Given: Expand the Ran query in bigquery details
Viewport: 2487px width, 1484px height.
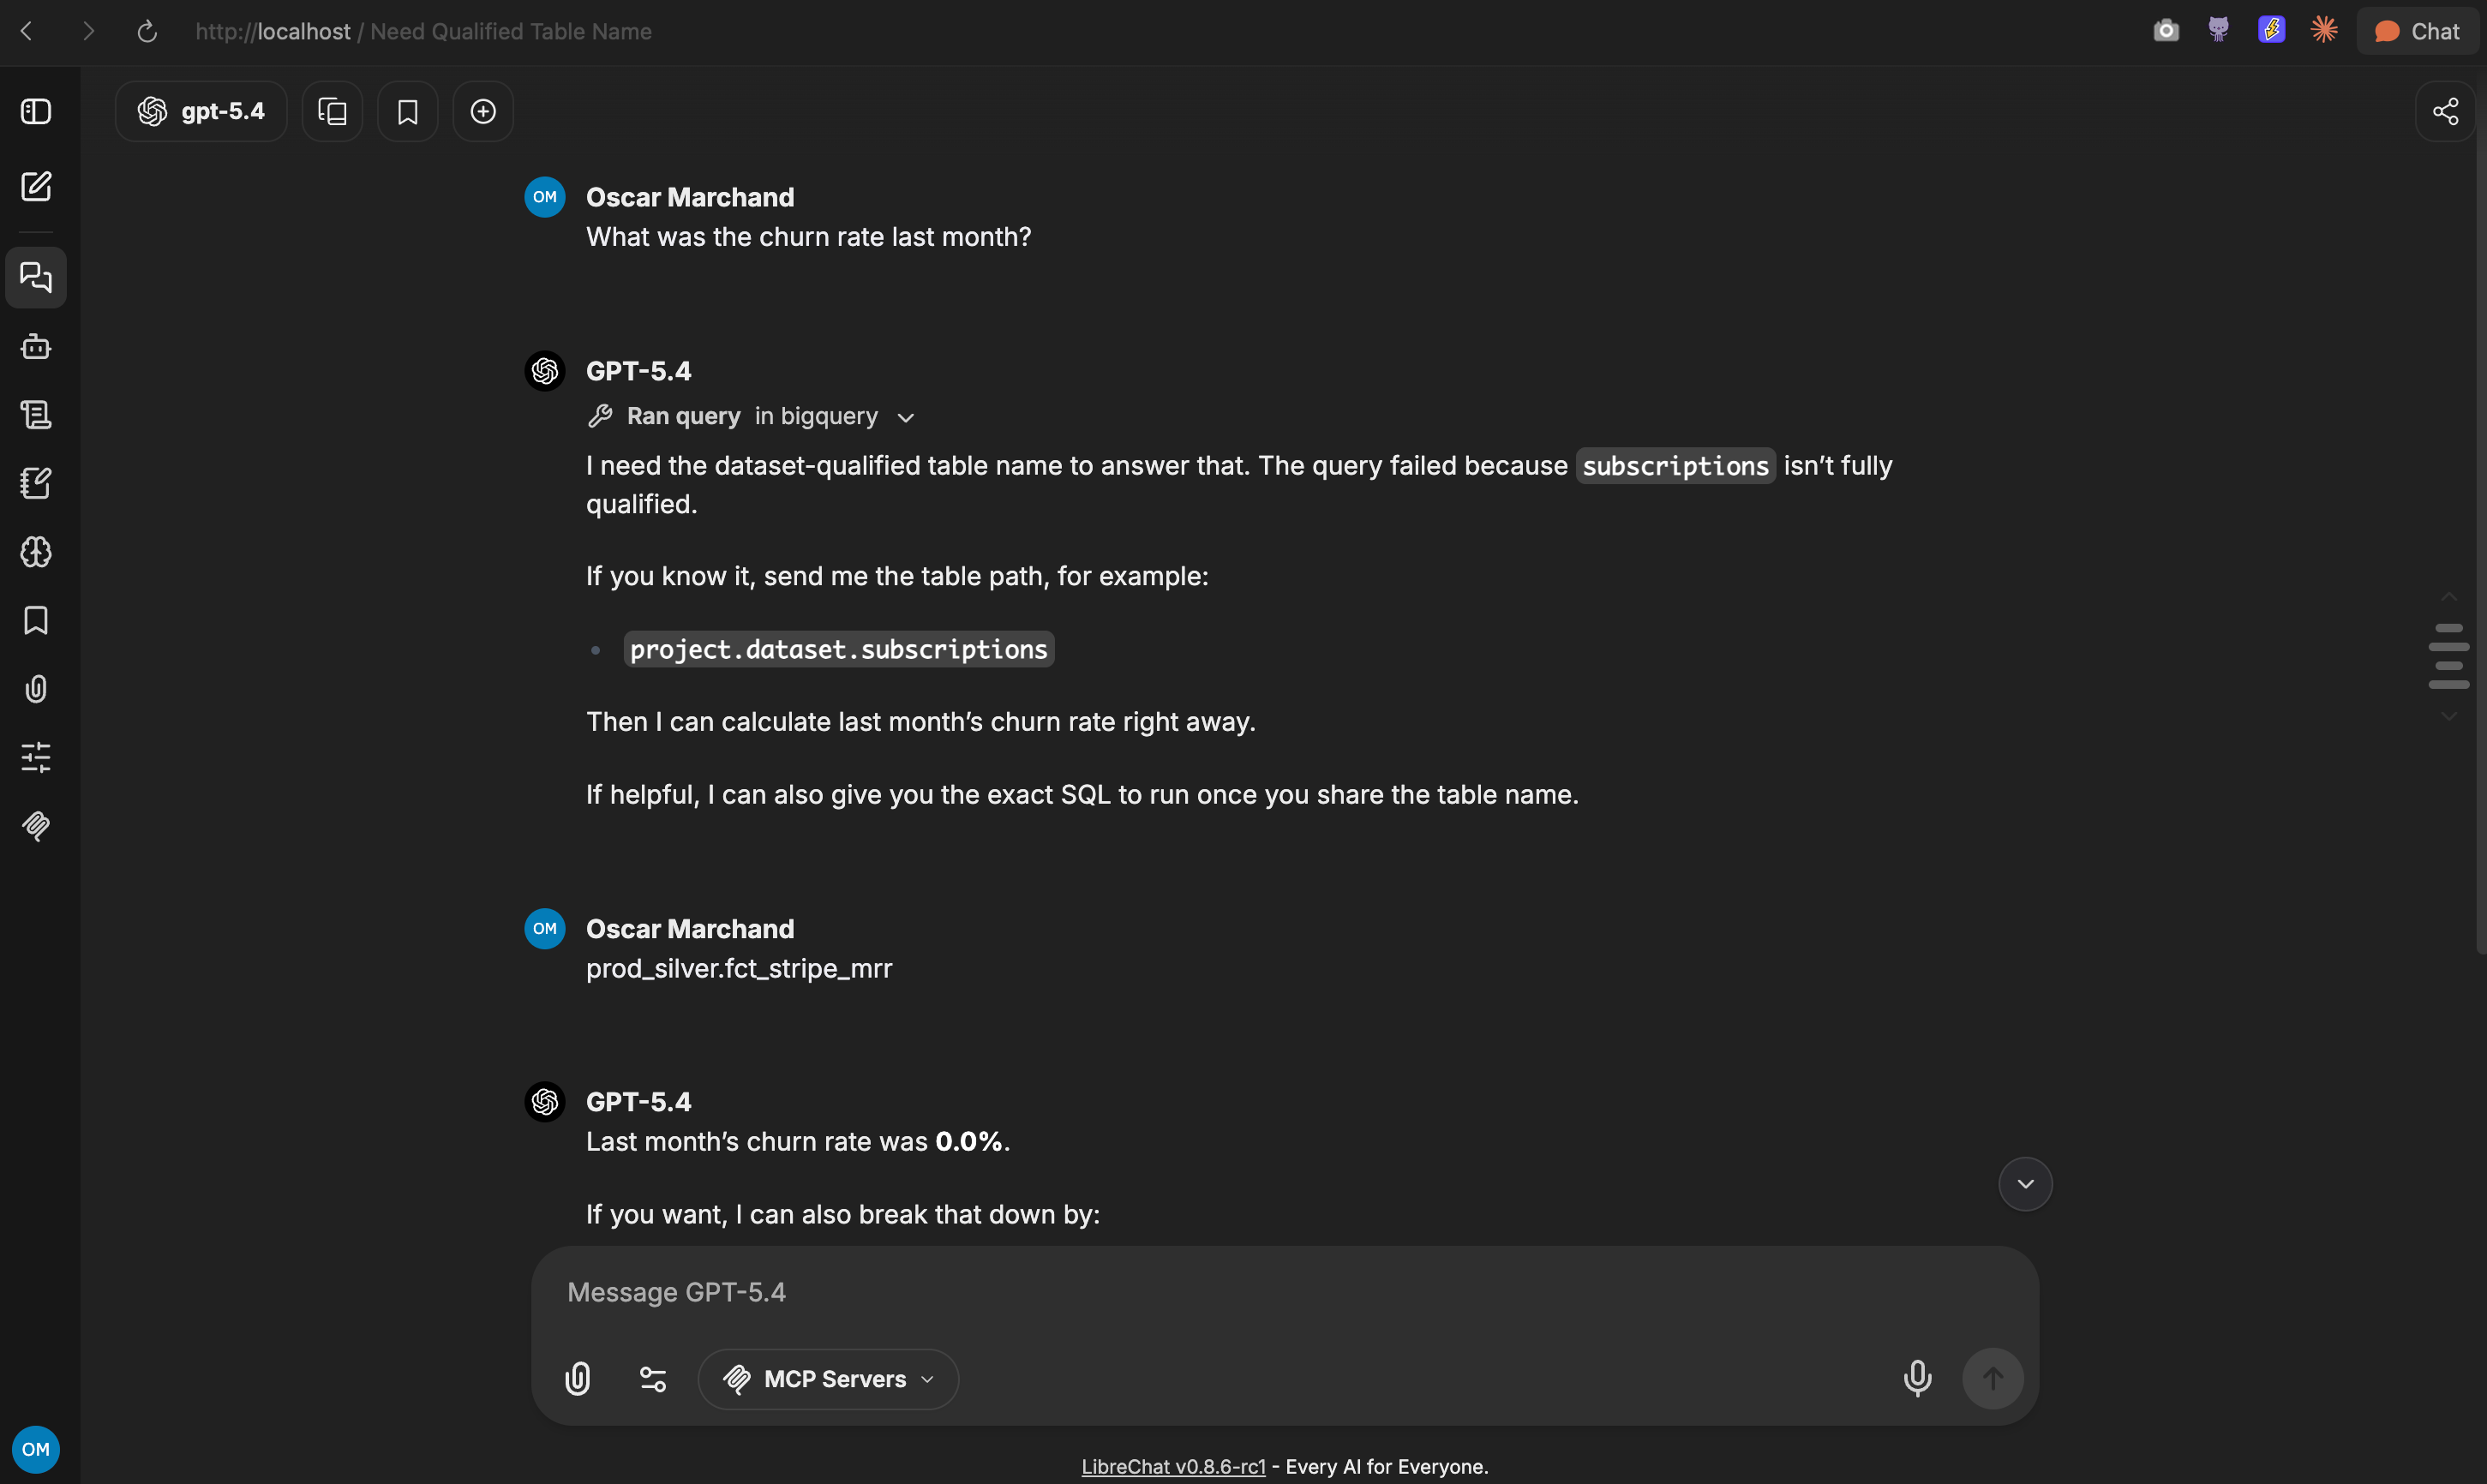Looking at the screenshot, I should click(751, 416).
